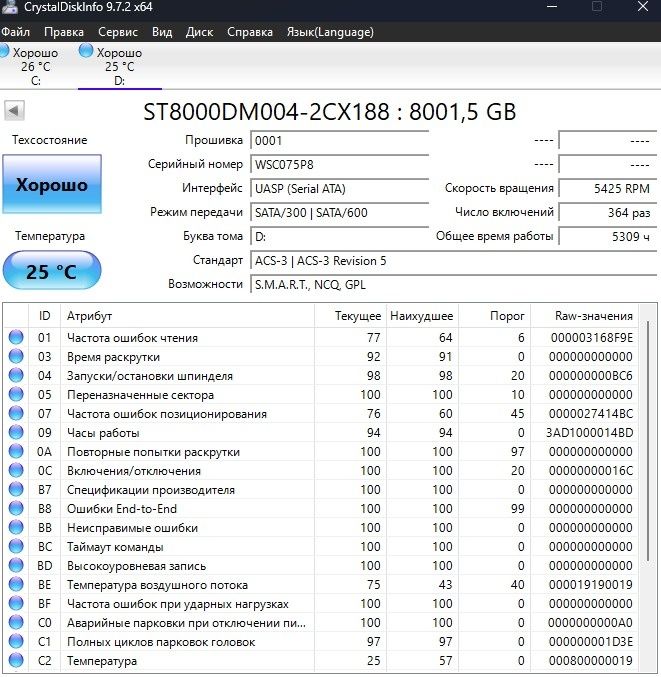This screenshot has height=677, width=661.
Task: Select row Температура воздушного потока
Action: pyautogui.click(x=321, y=585)
